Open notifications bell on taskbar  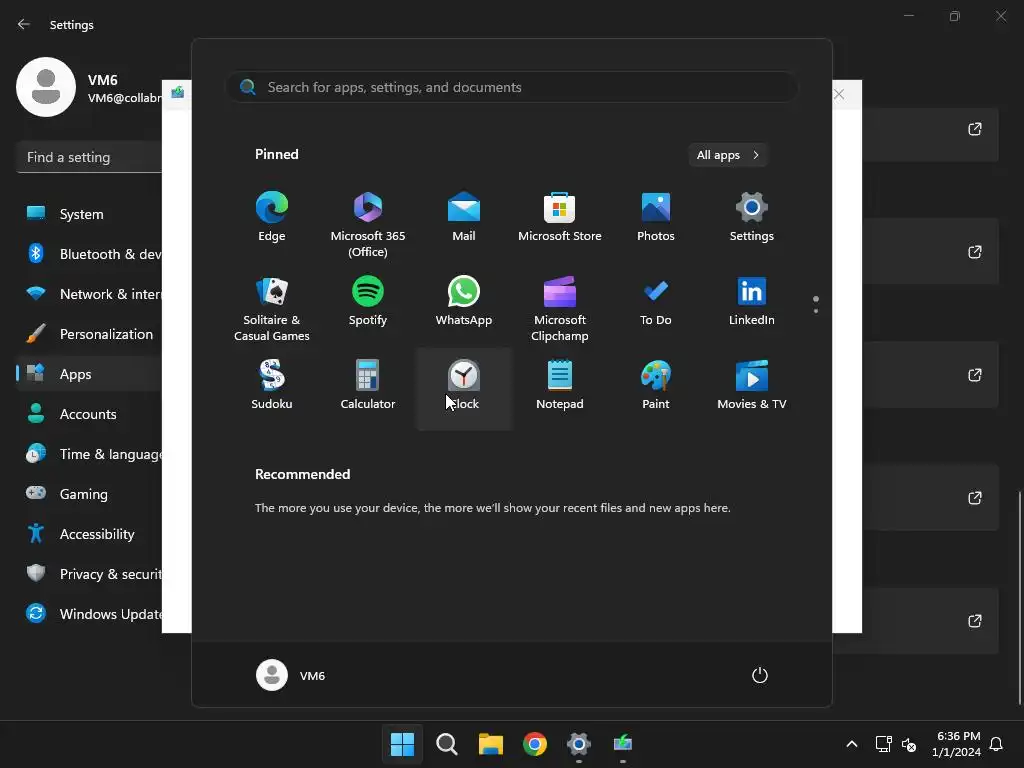point(996,744)
